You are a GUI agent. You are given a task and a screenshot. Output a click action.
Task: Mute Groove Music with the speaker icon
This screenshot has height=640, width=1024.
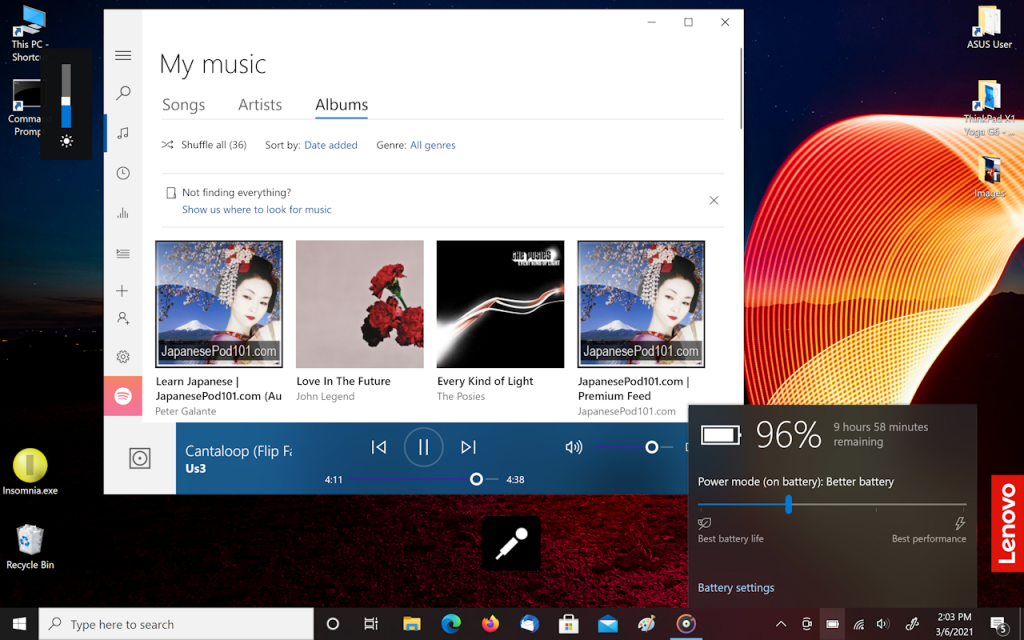click(573, 447)
